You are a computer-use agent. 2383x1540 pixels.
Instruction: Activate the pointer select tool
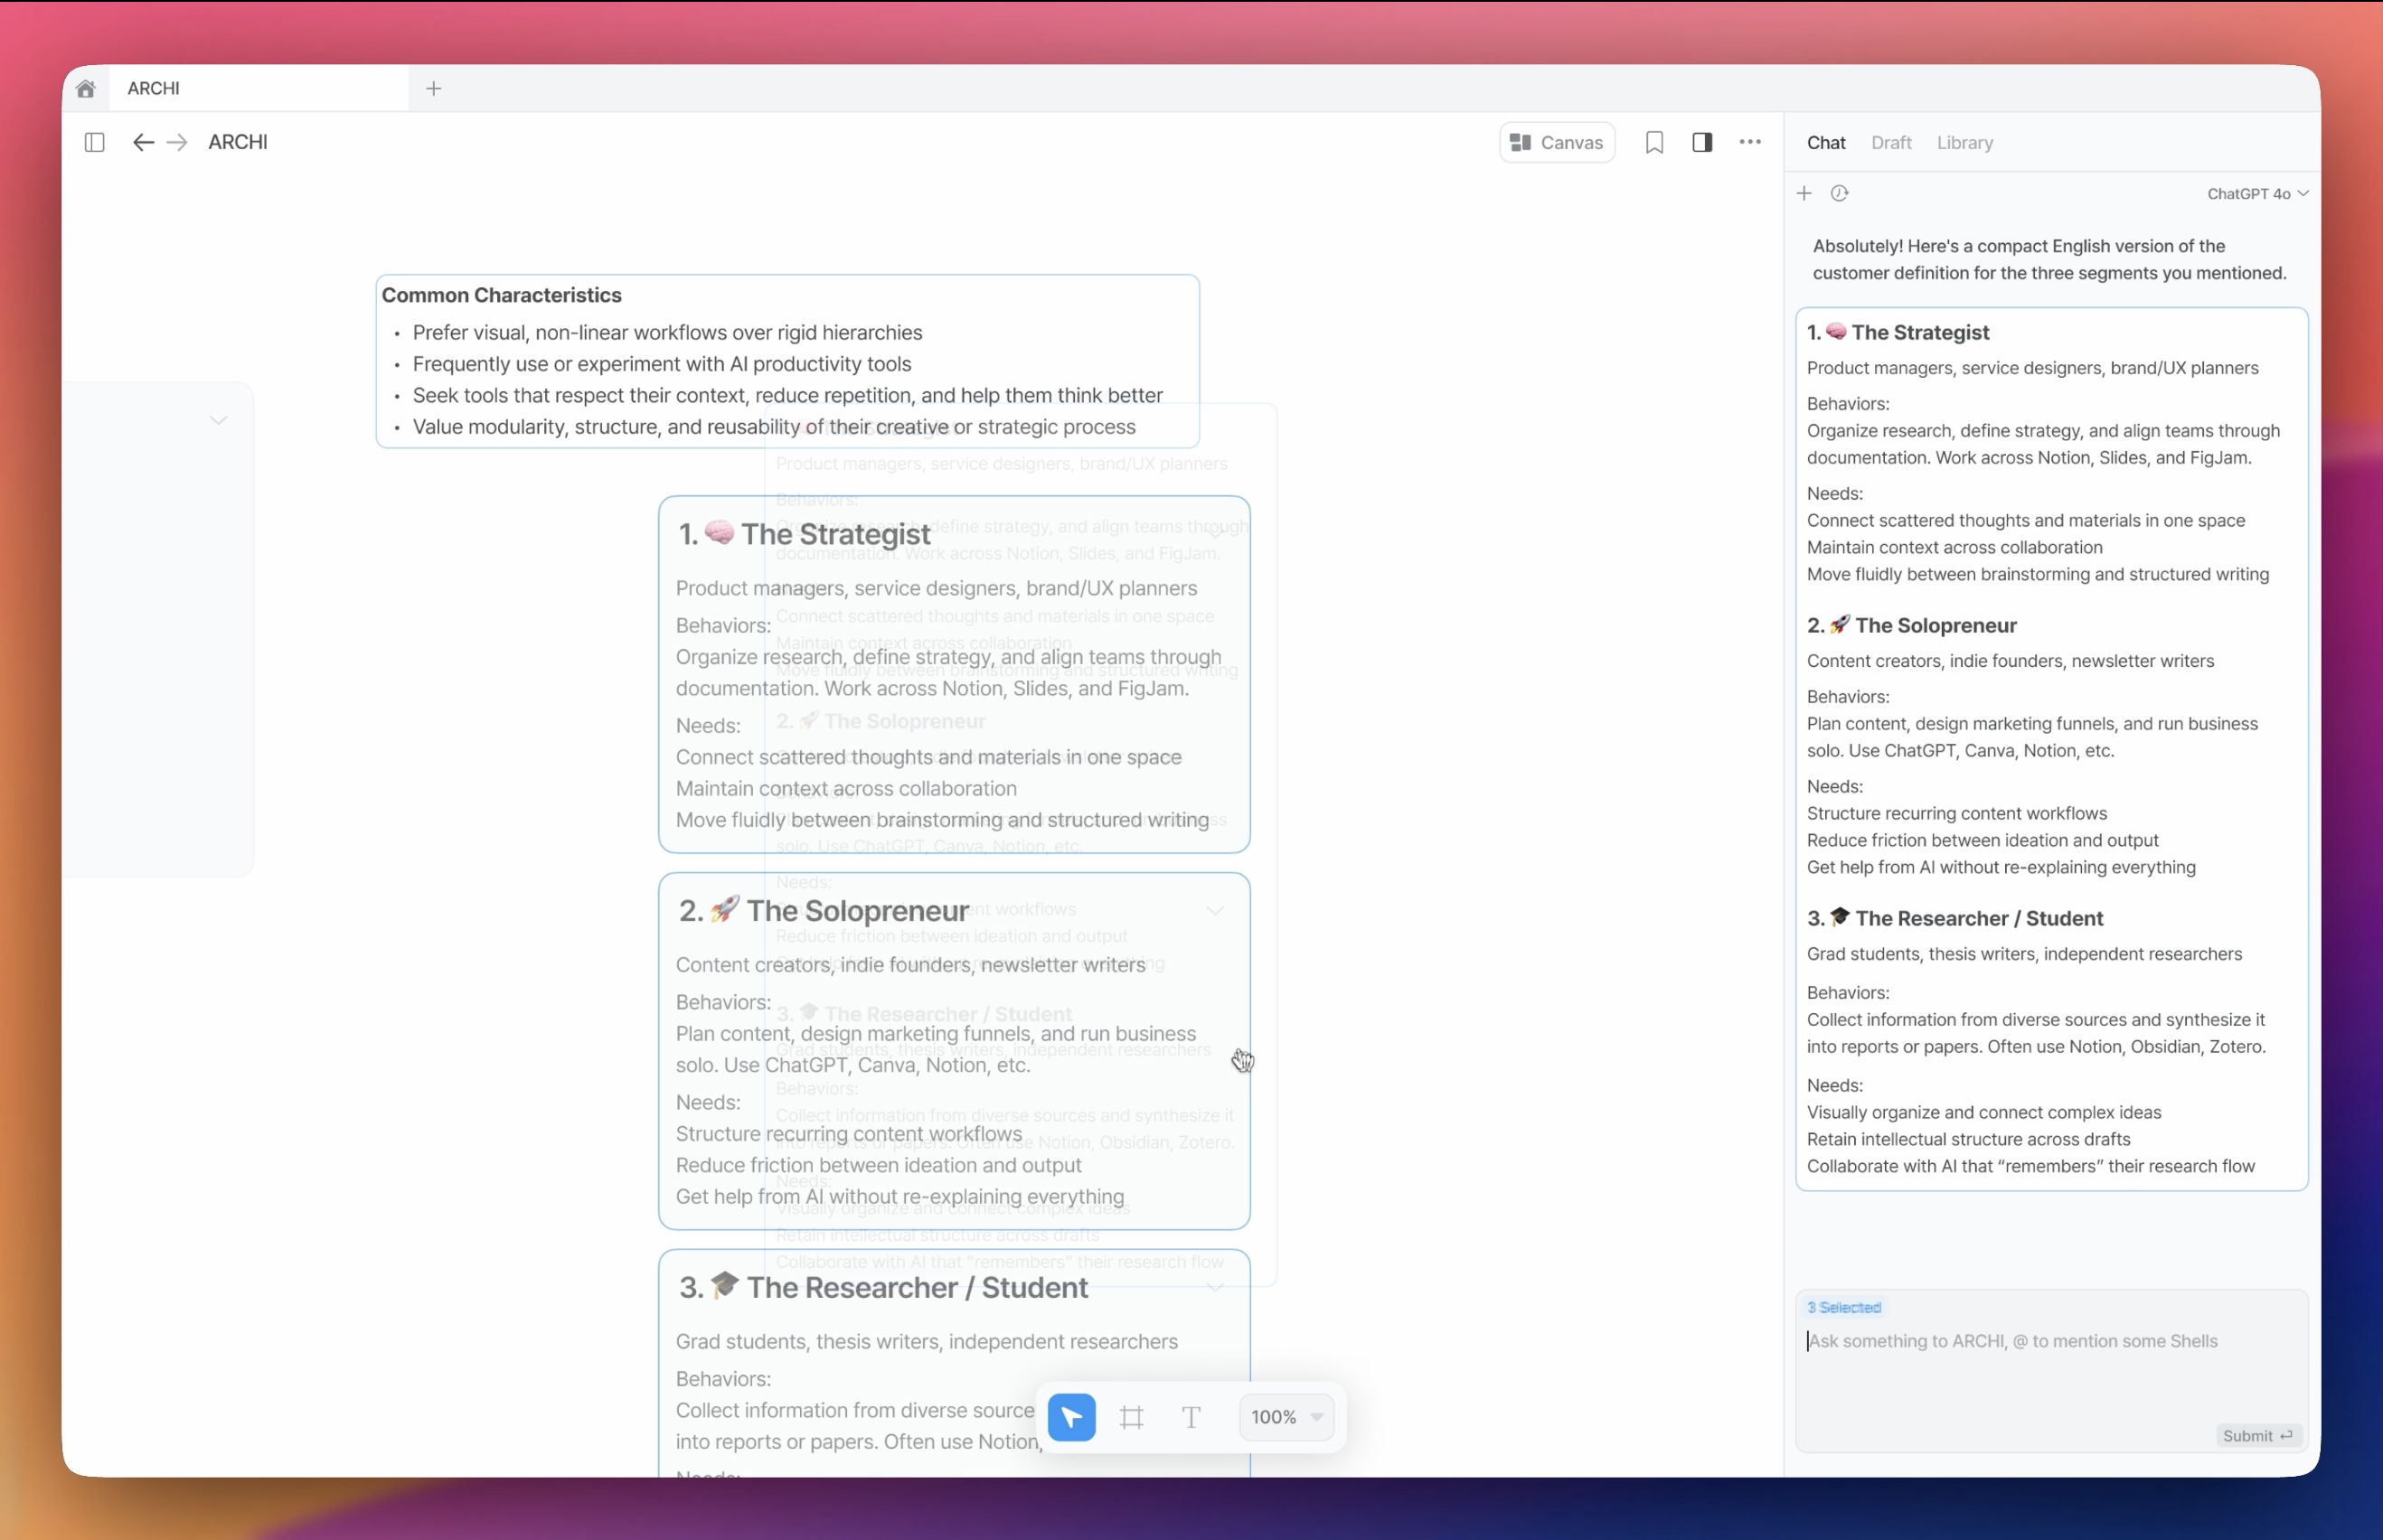click(x=1071, y=1417)
